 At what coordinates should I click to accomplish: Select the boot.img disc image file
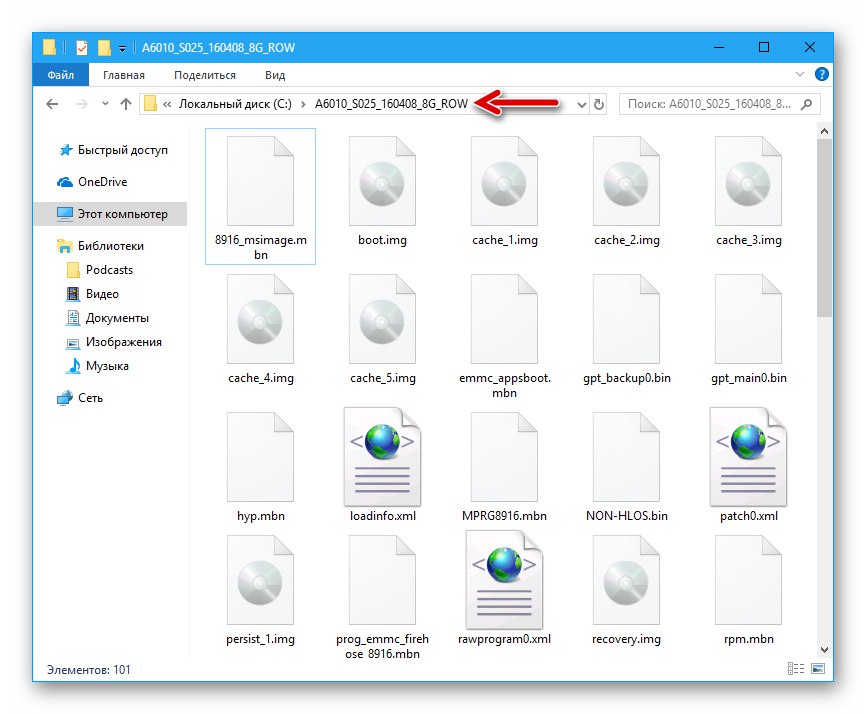[382, 181]
